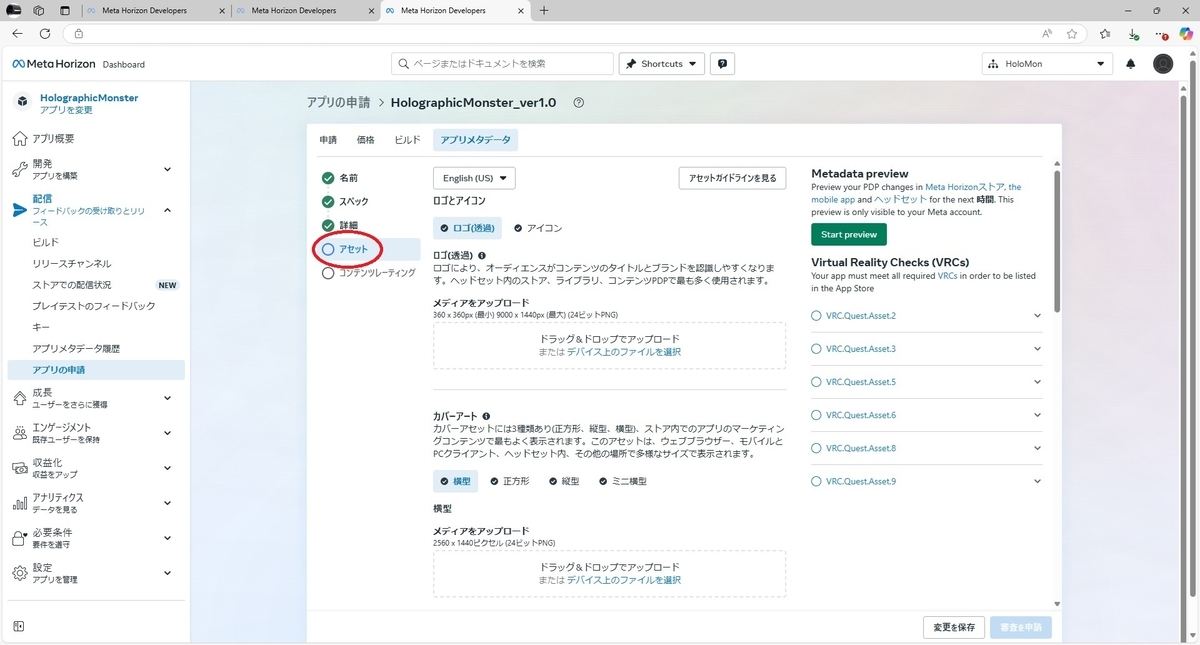Toggle the VRC.Quest.Asset.8 check circle

(817, 448)
